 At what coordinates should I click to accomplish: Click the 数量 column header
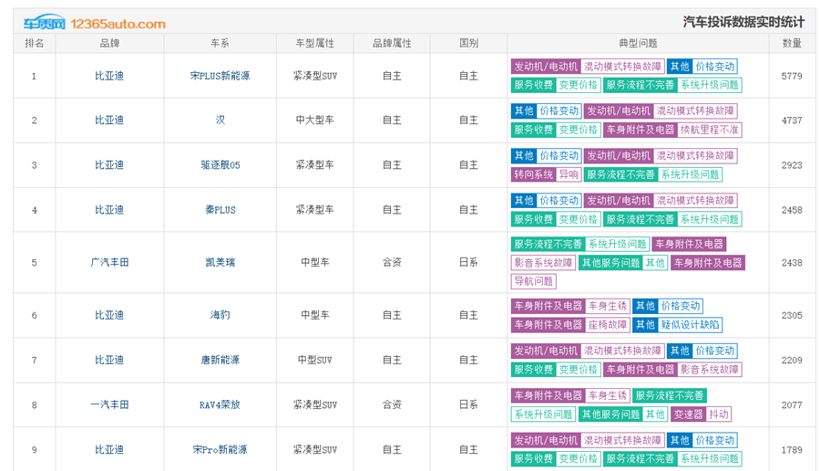(x=792, y=44)
